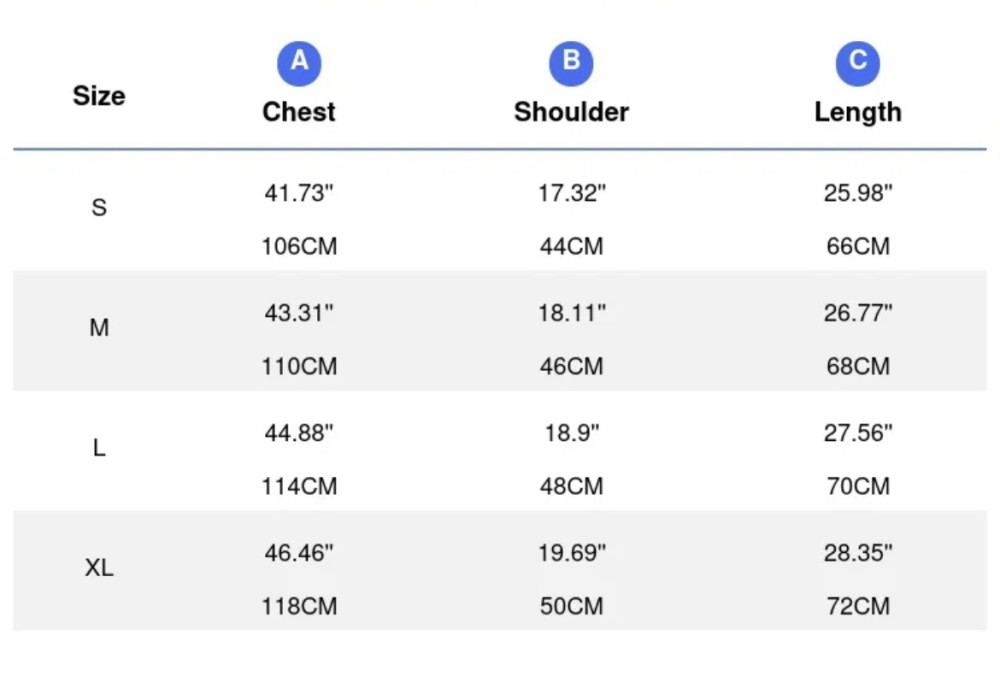Viewport: 1000px width, 676px height.
Task: Select the 106CM chest measurement
Action: tap(299, 246)
